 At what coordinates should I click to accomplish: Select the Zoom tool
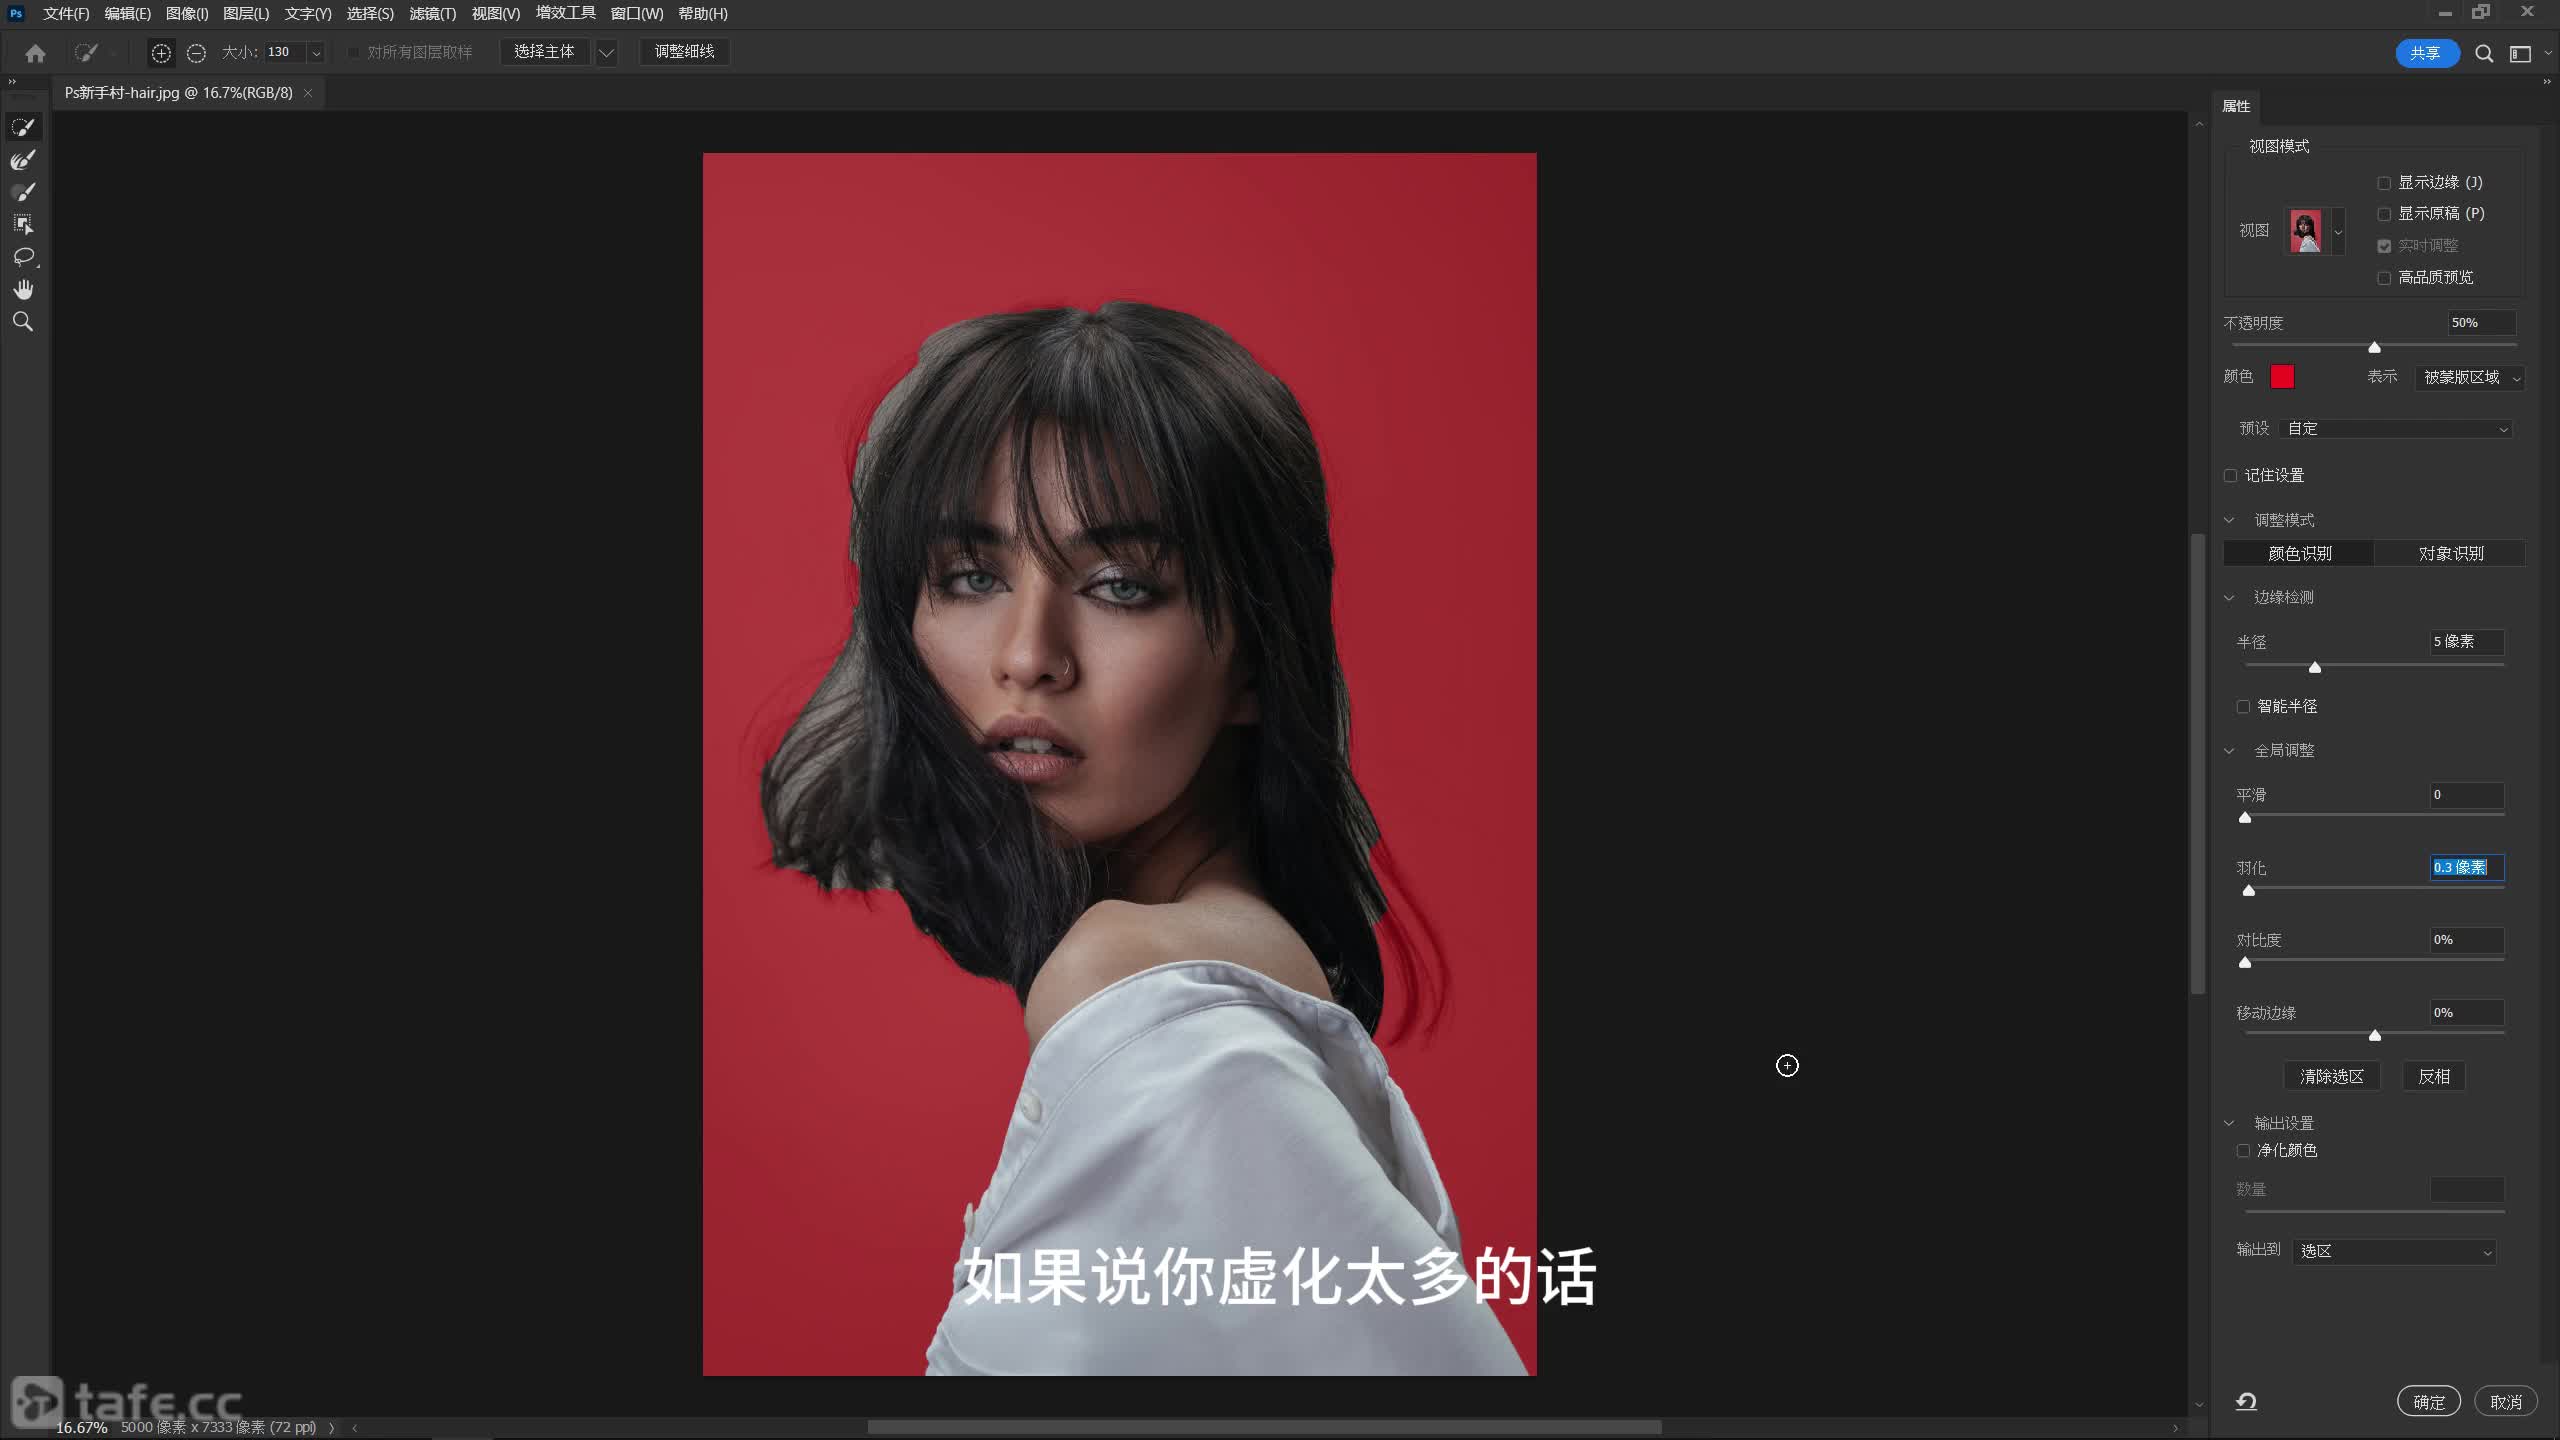(x=23, y=322)
